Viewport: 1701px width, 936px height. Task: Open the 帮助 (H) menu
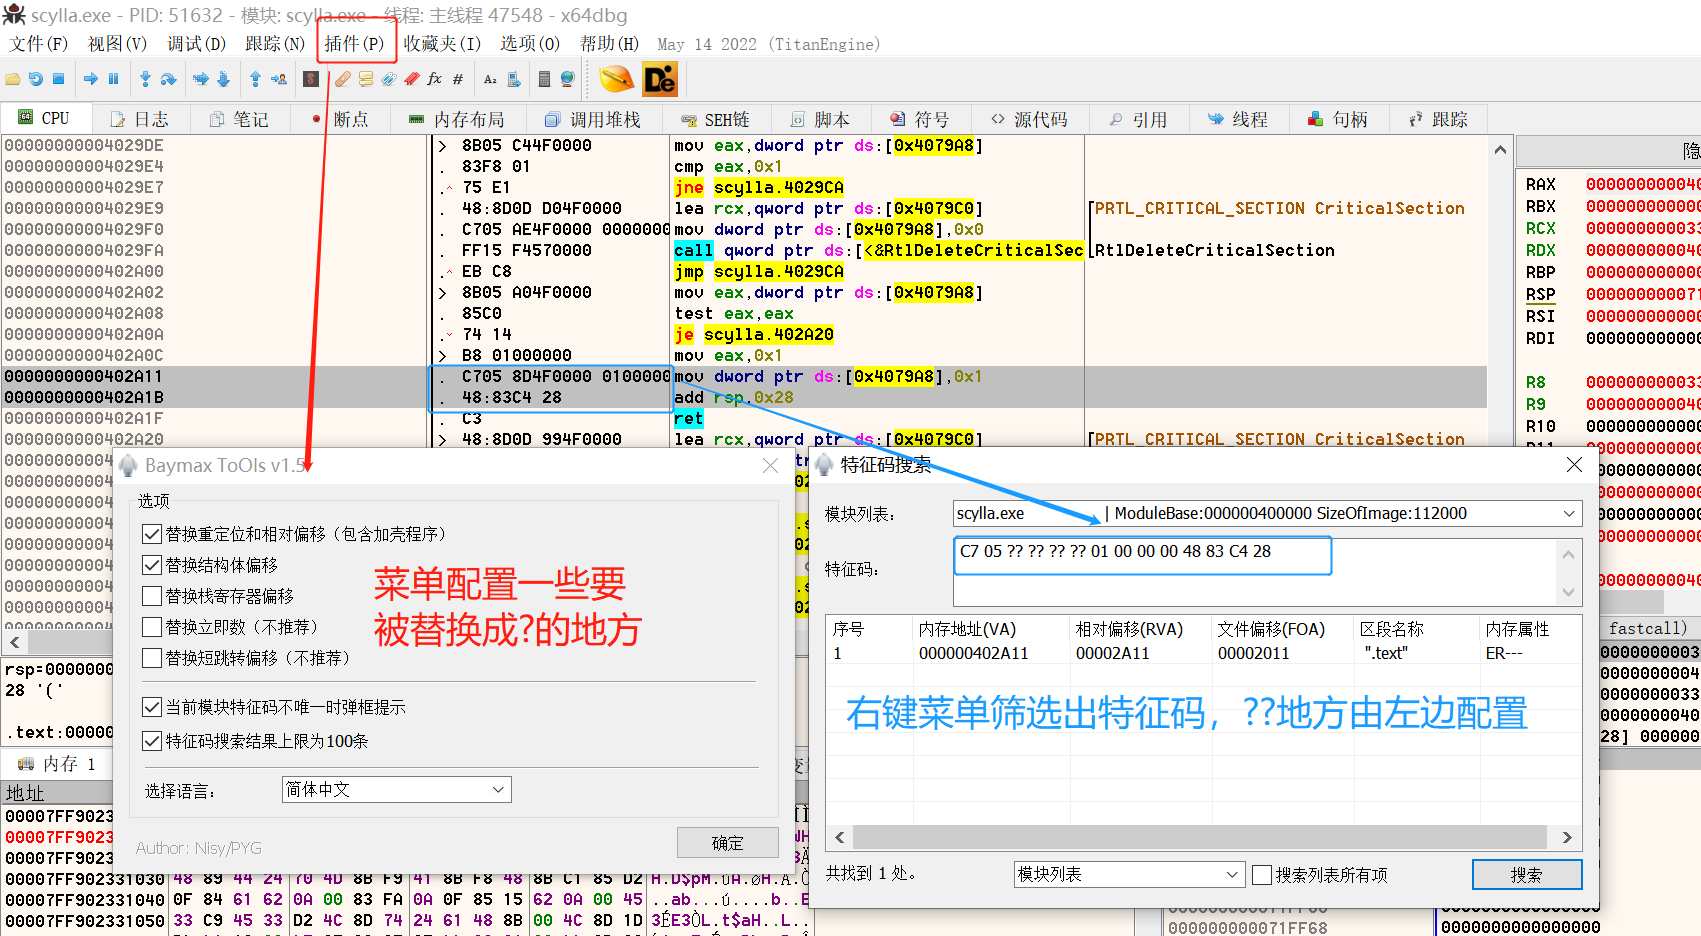tap(609, 44)
